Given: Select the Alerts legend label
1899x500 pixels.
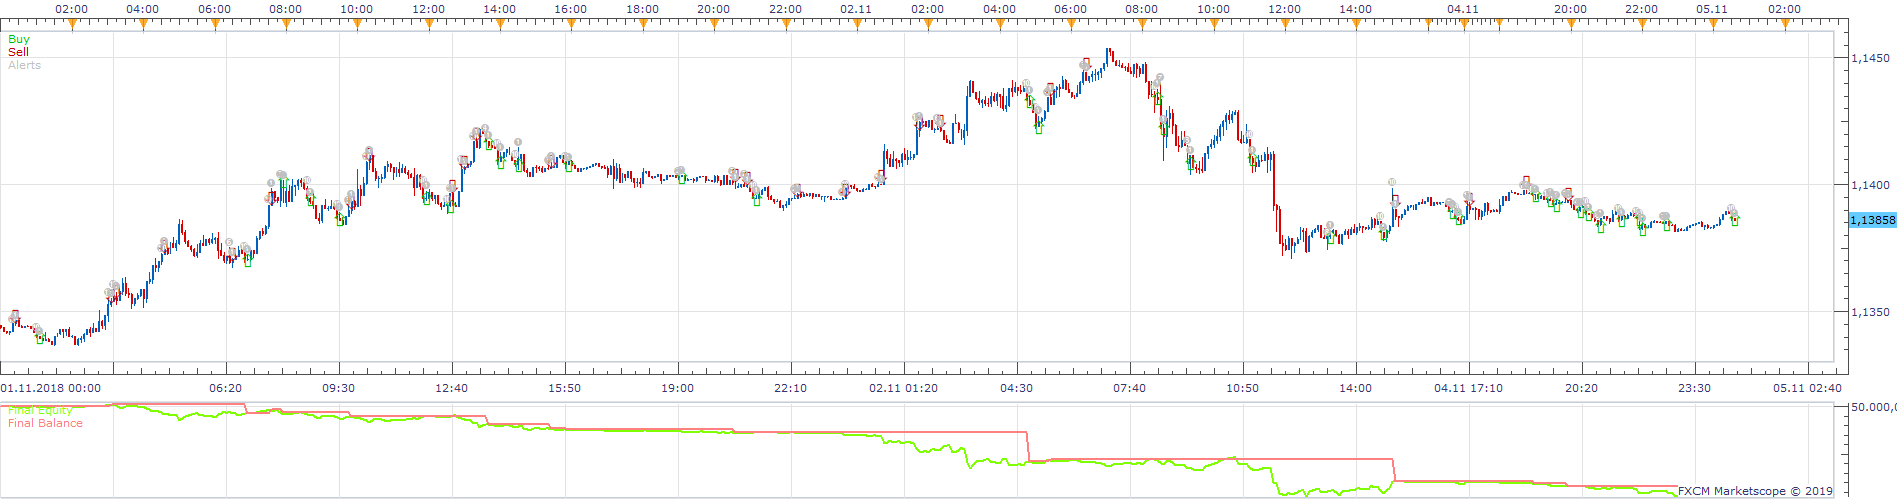Looking at the screenshot, I should (x=24, y=65).
